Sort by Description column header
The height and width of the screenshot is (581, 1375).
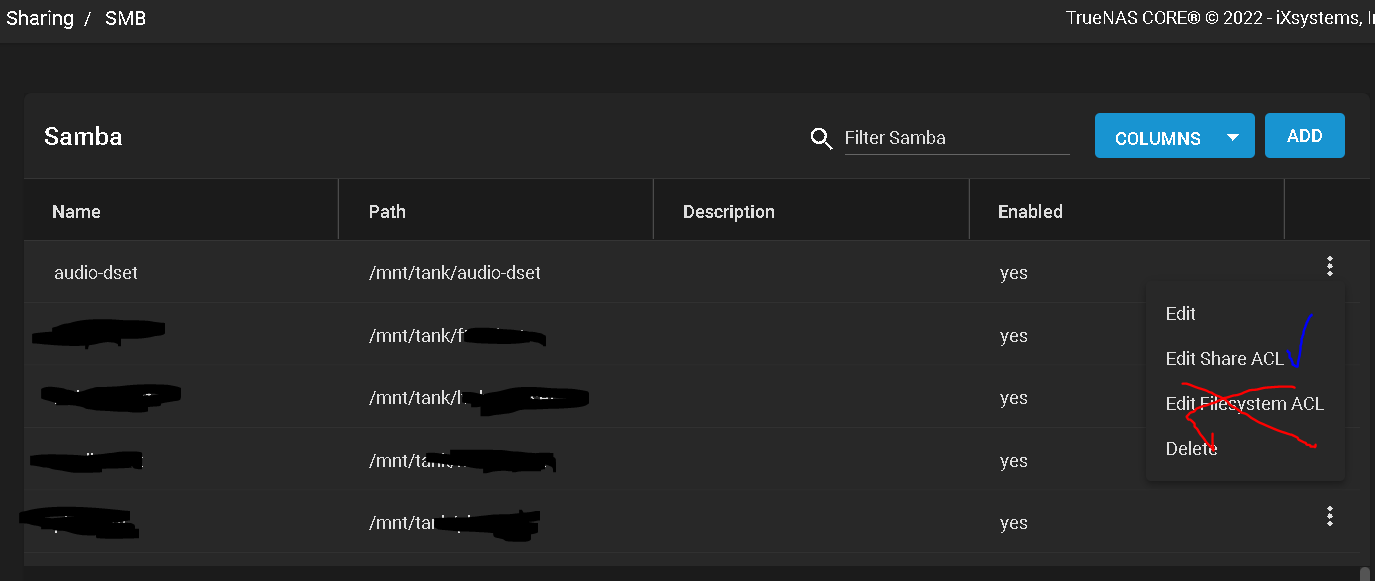pos(729,211)
